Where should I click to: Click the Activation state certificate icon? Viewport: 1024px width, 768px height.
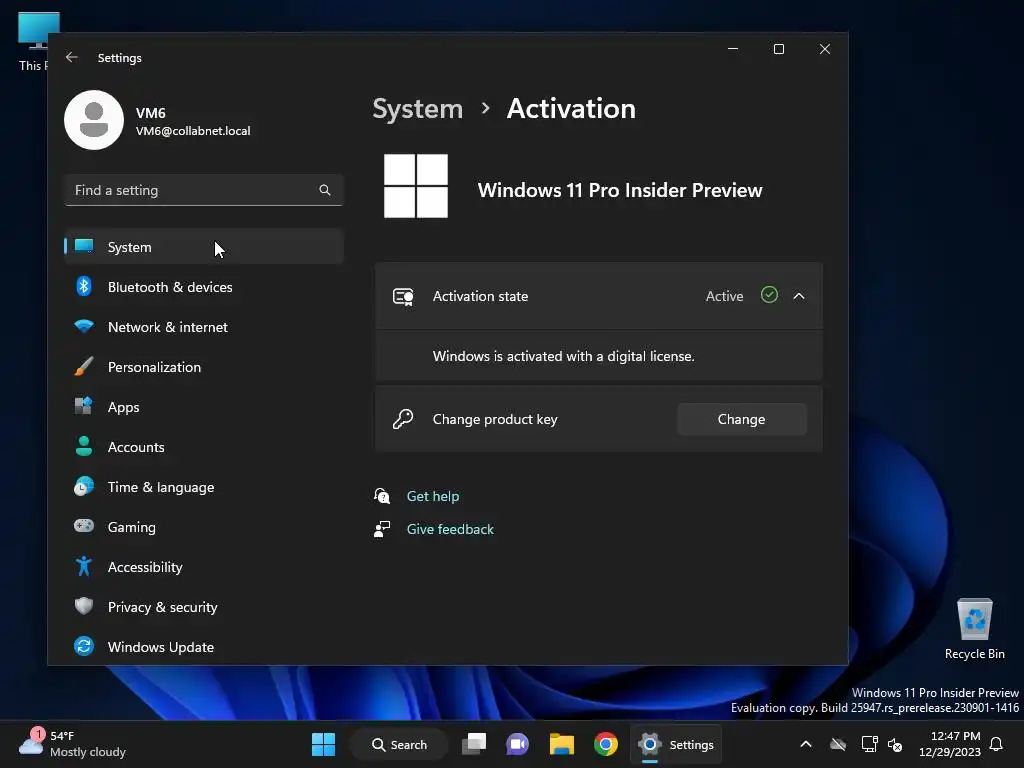coord(403,296)
